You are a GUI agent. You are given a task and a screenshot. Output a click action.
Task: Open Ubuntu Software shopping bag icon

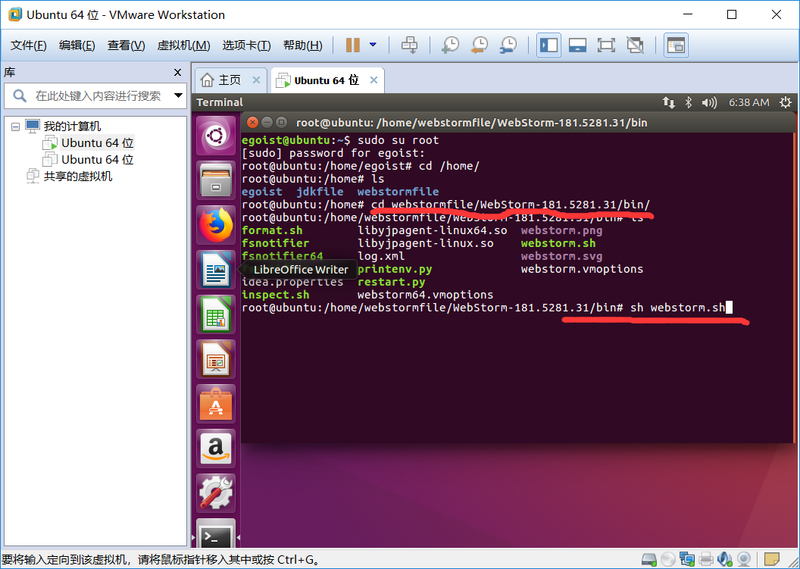(216, 404)
